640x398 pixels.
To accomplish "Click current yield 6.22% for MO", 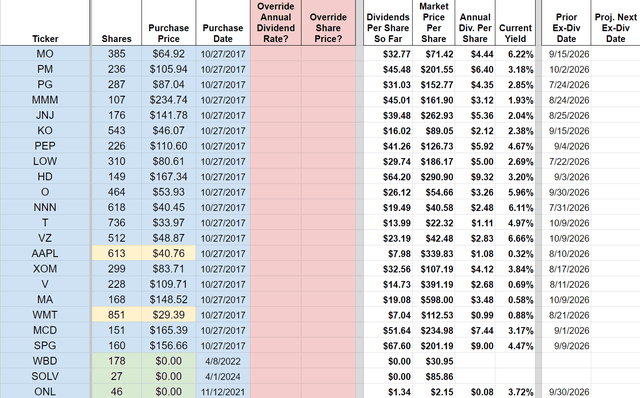I will (515, 54).
